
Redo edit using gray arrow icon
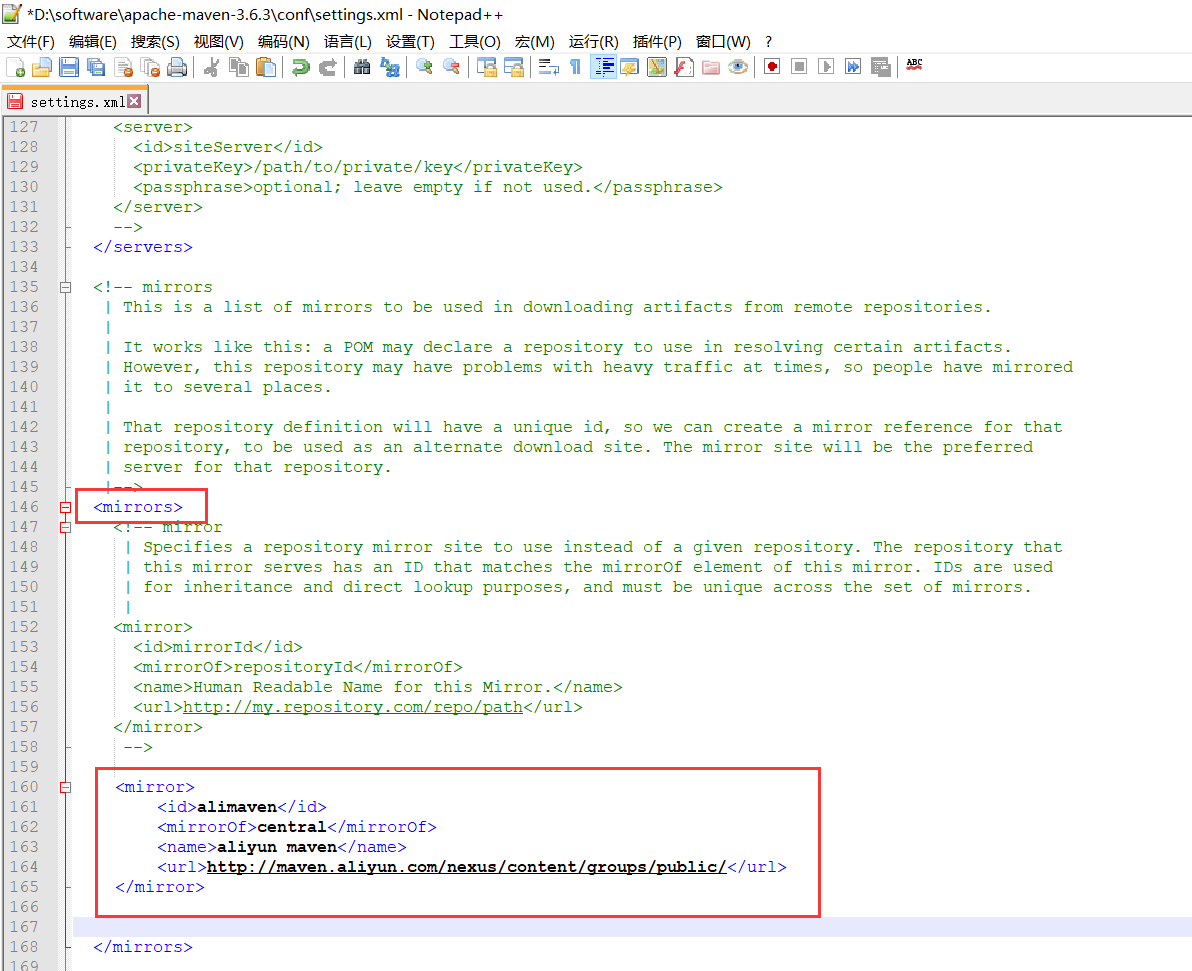tap(328, 68)
